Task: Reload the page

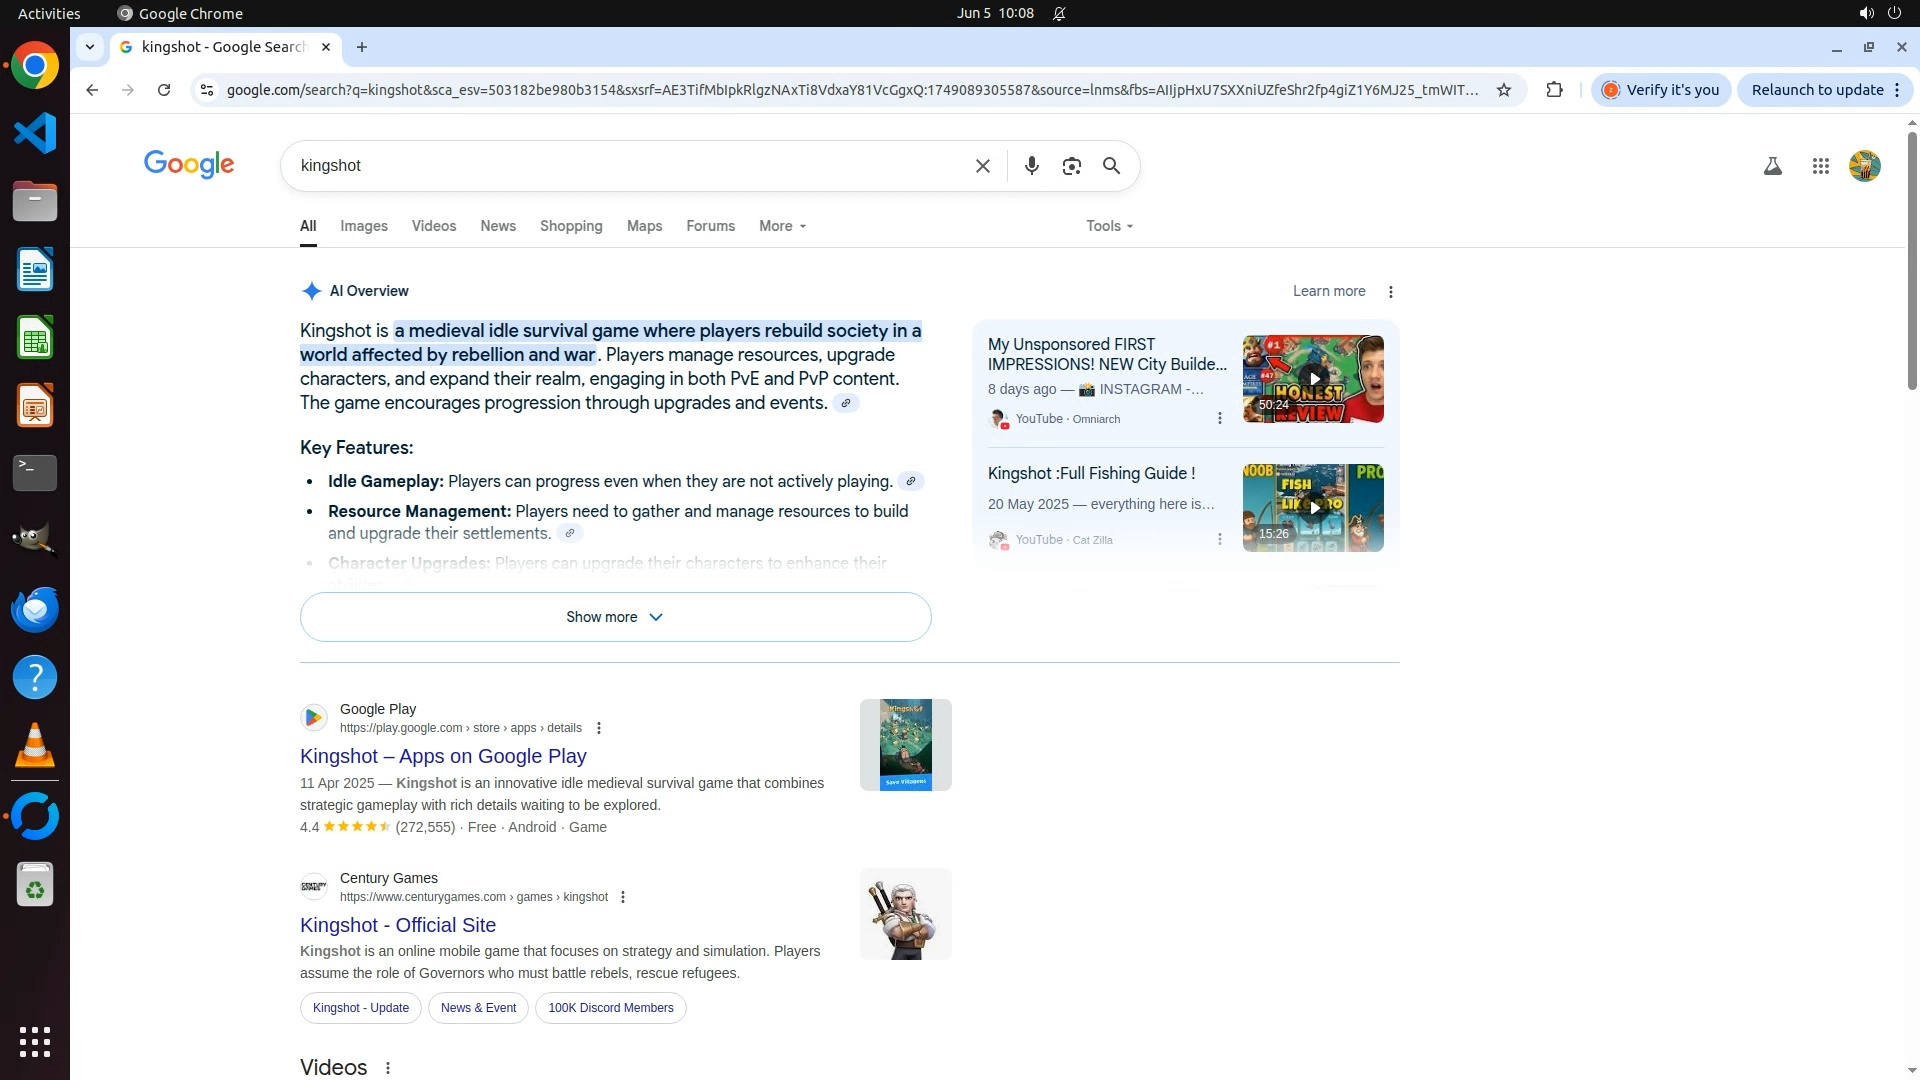Action: [x=164, y=90]
